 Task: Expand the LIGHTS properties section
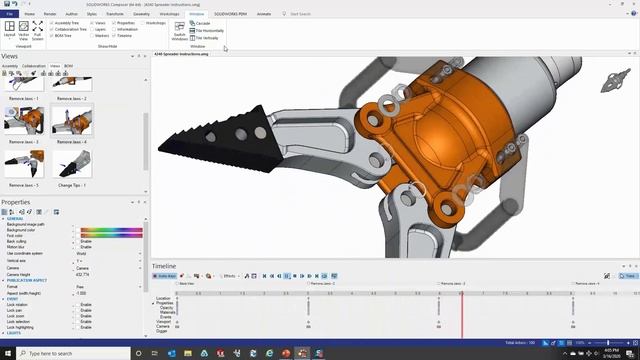(x=3, y=333)
